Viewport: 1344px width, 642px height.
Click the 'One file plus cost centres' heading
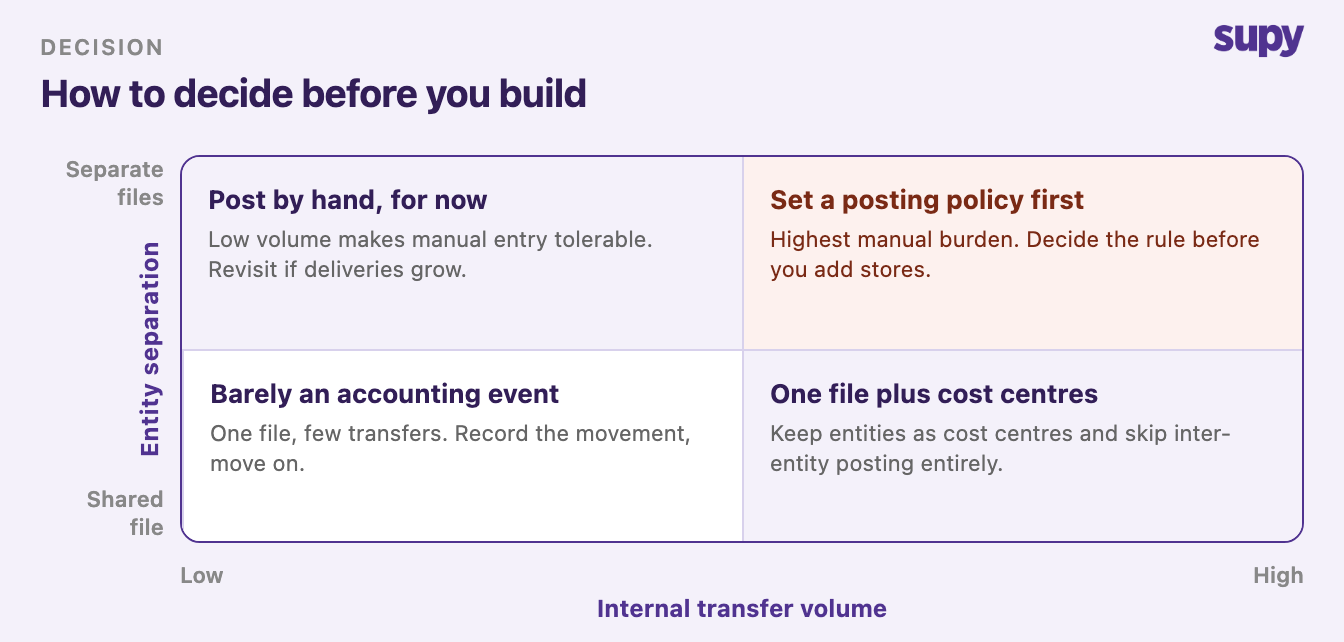click(934, 394)
